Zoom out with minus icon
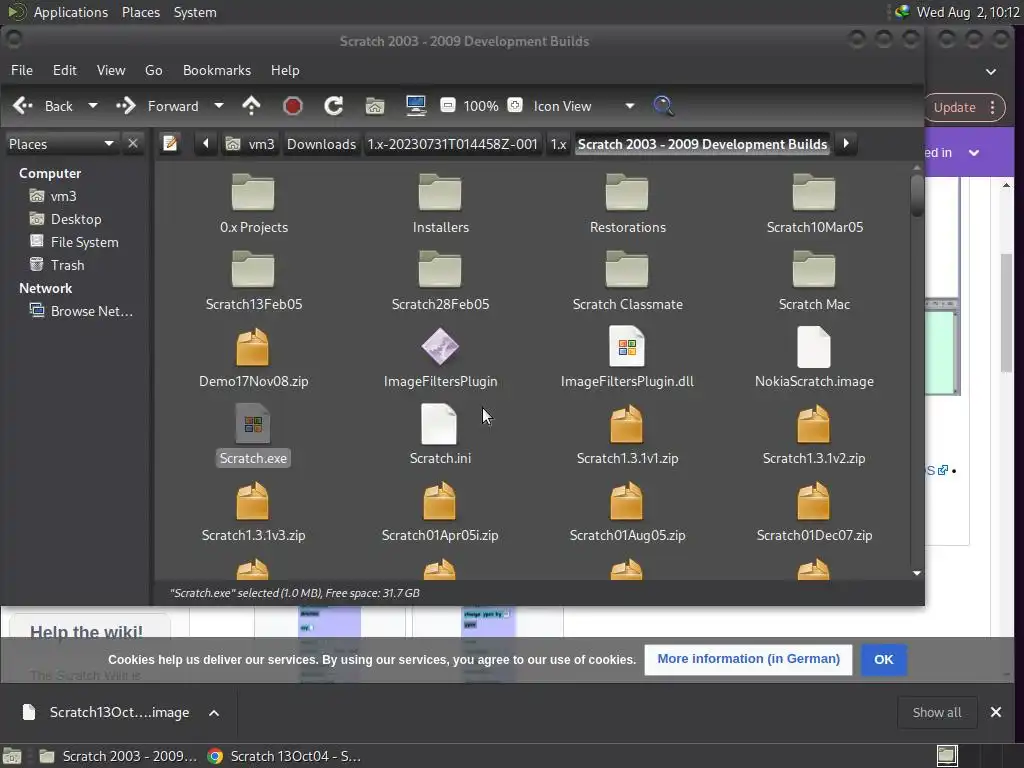This screenshot has width=1024, height=768. pos(447,105)
